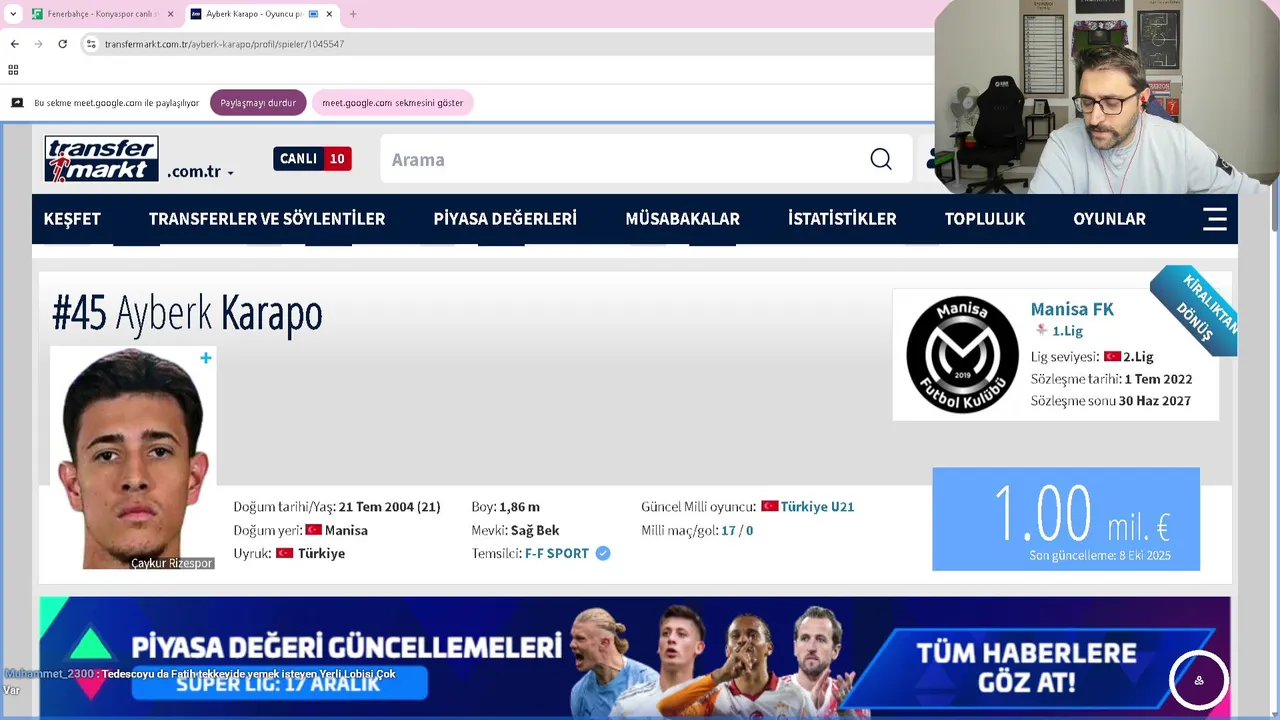Open the .com.tr country dropdown

[200, 172]
